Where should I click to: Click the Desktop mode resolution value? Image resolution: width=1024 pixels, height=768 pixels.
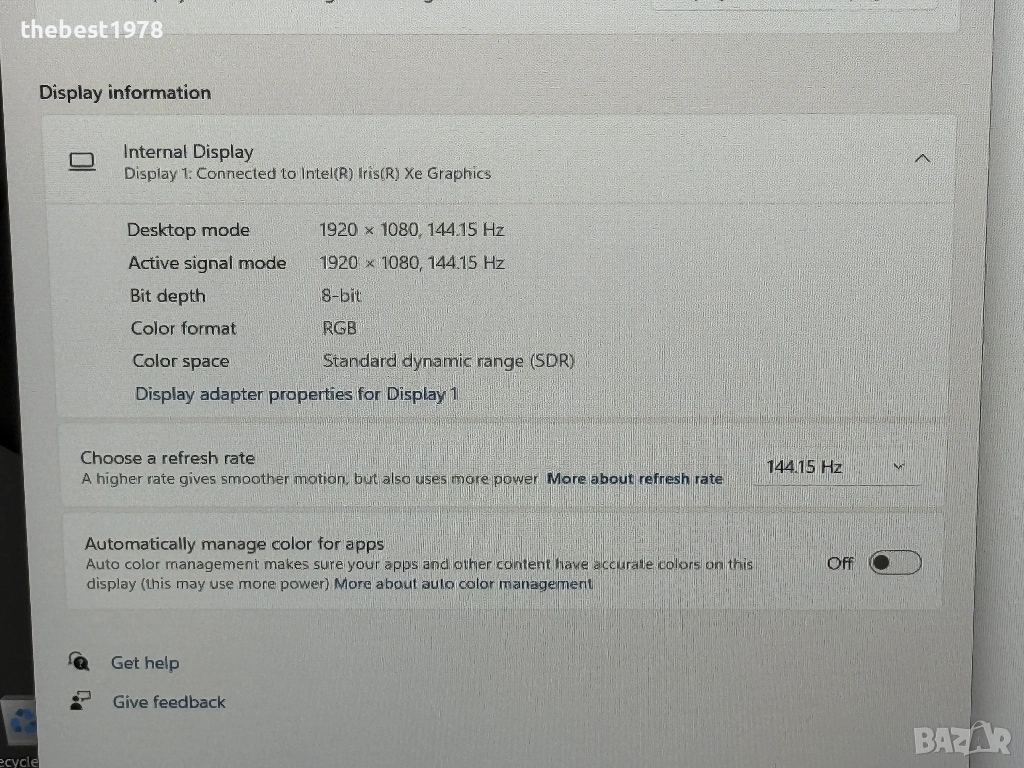point(411,230)
